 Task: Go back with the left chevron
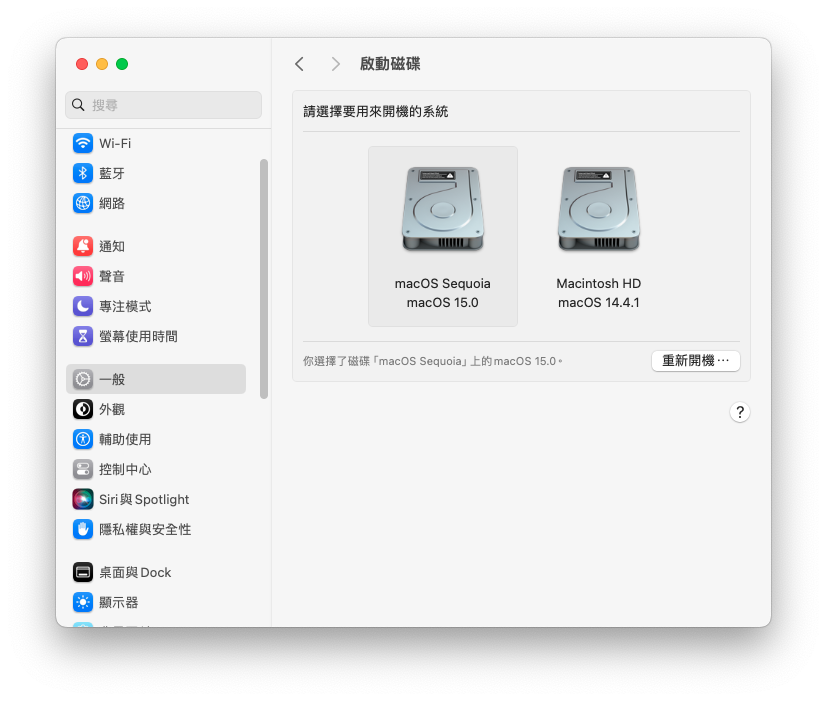[300, 64]
